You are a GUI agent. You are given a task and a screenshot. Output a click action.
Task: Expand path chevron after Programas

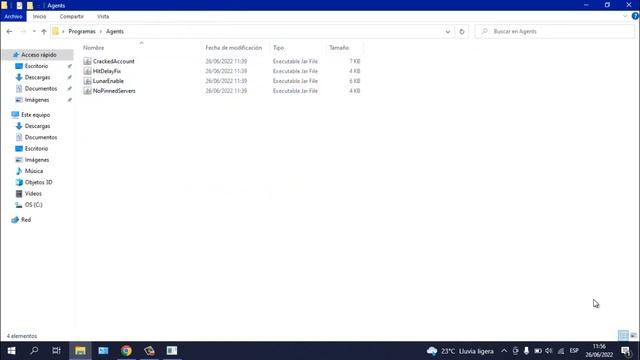tap(100, 31)
